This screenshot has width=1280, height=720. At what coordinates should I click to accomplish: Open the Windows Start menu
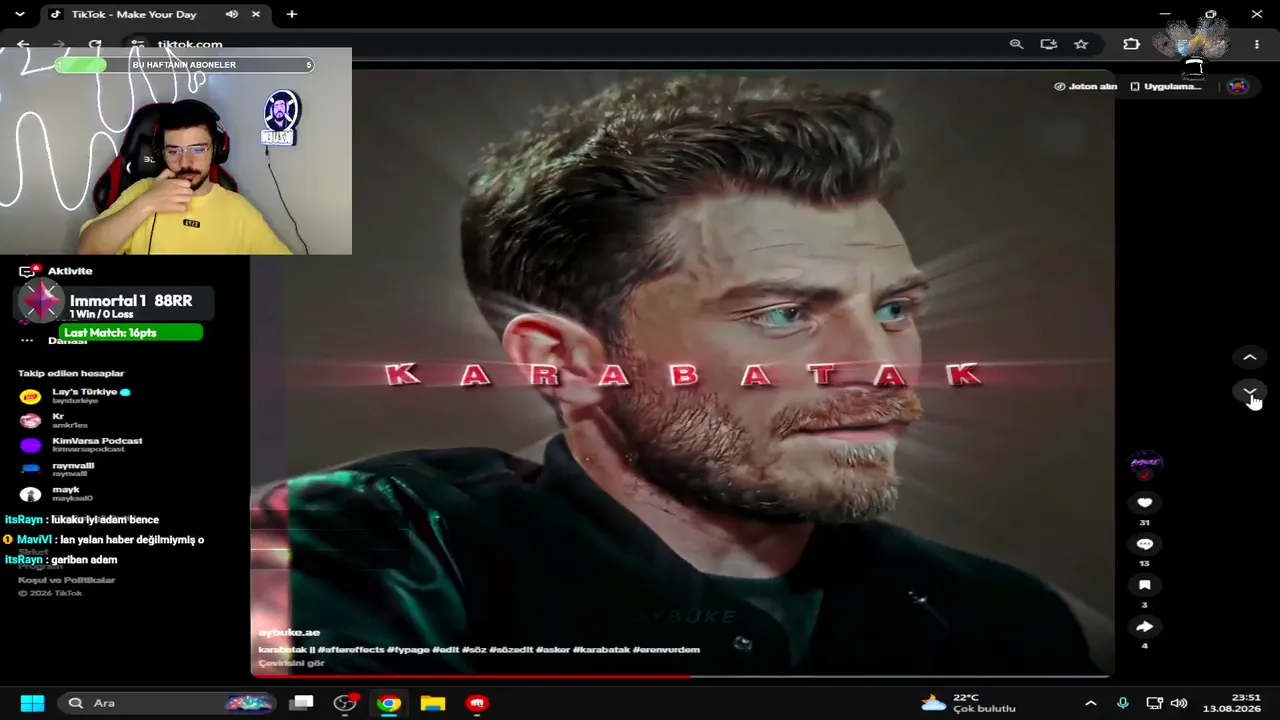coord(32,703)
